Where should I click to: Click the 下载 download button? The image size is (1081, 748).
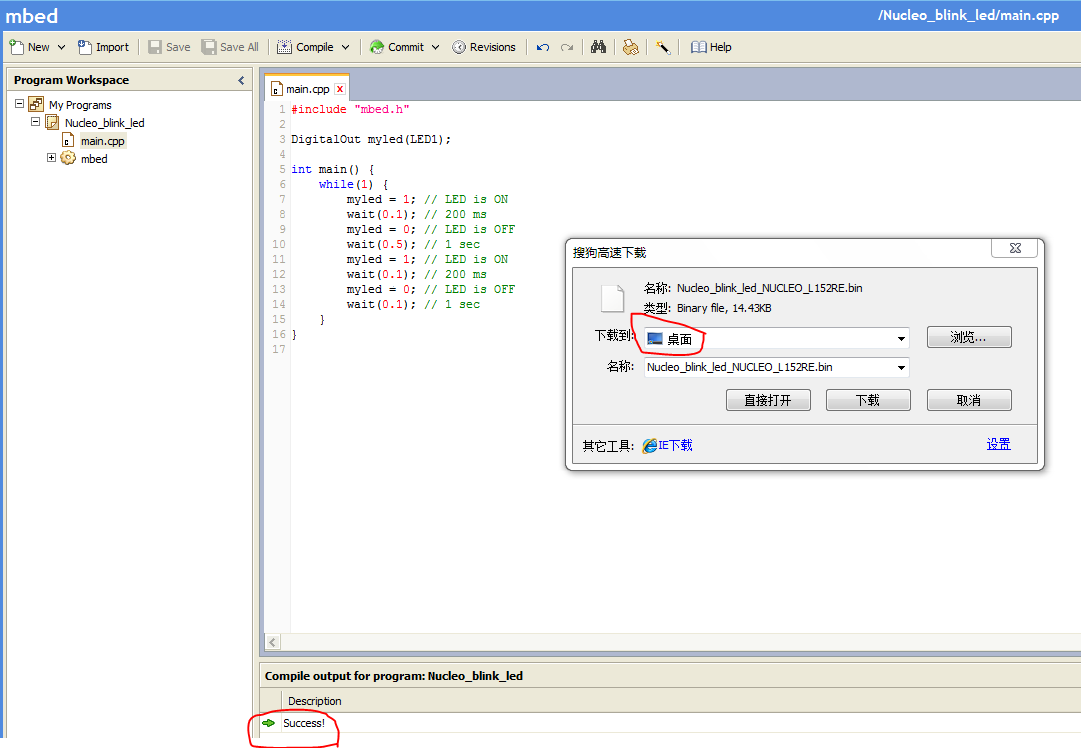pyautogui.click(x=868, y=400)
